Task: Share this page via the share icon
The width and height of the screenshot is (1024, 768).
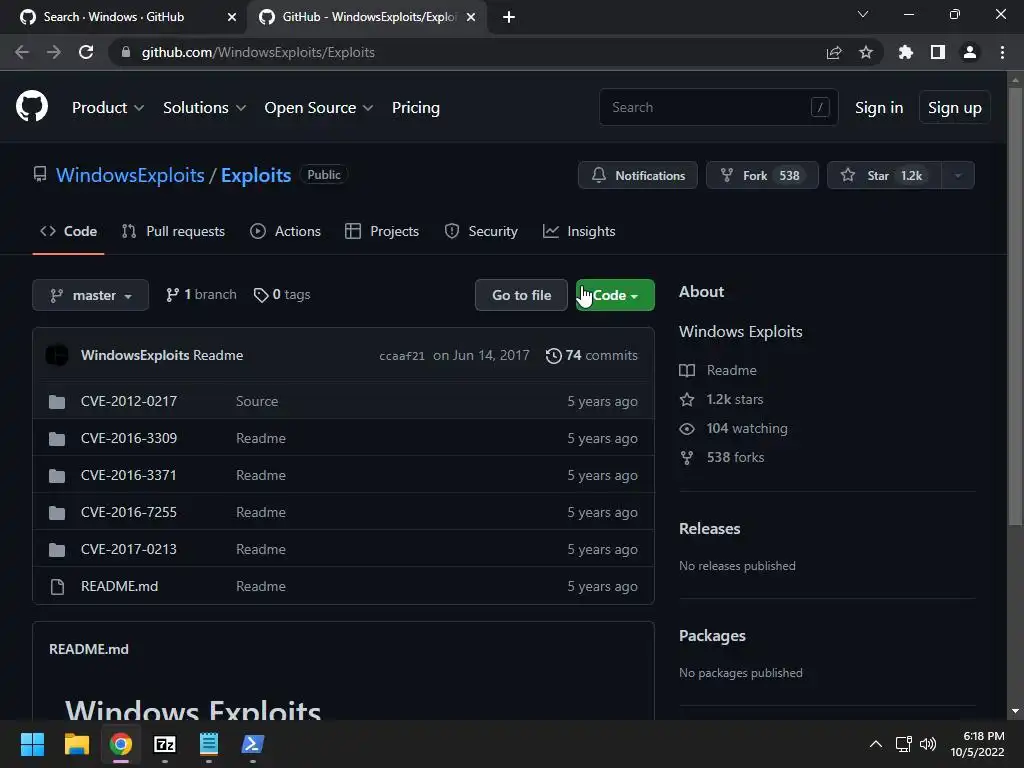Action: tap(834, 52)
